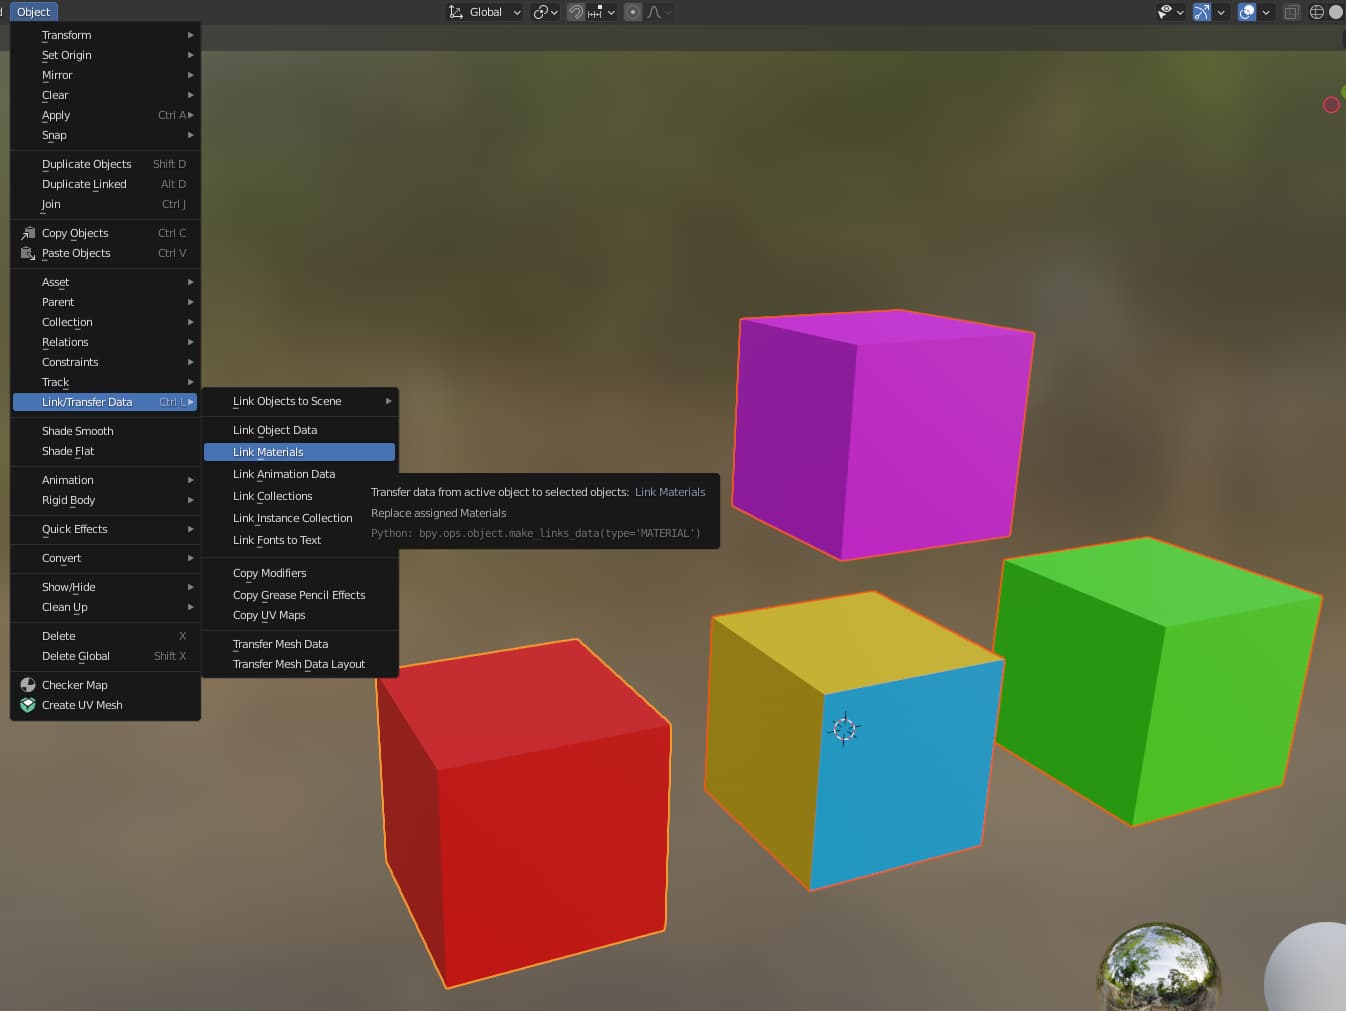Open the proportional editing falloff dropdown
This screenshot has height=1011, width=1346.
(x=659, y=12)
